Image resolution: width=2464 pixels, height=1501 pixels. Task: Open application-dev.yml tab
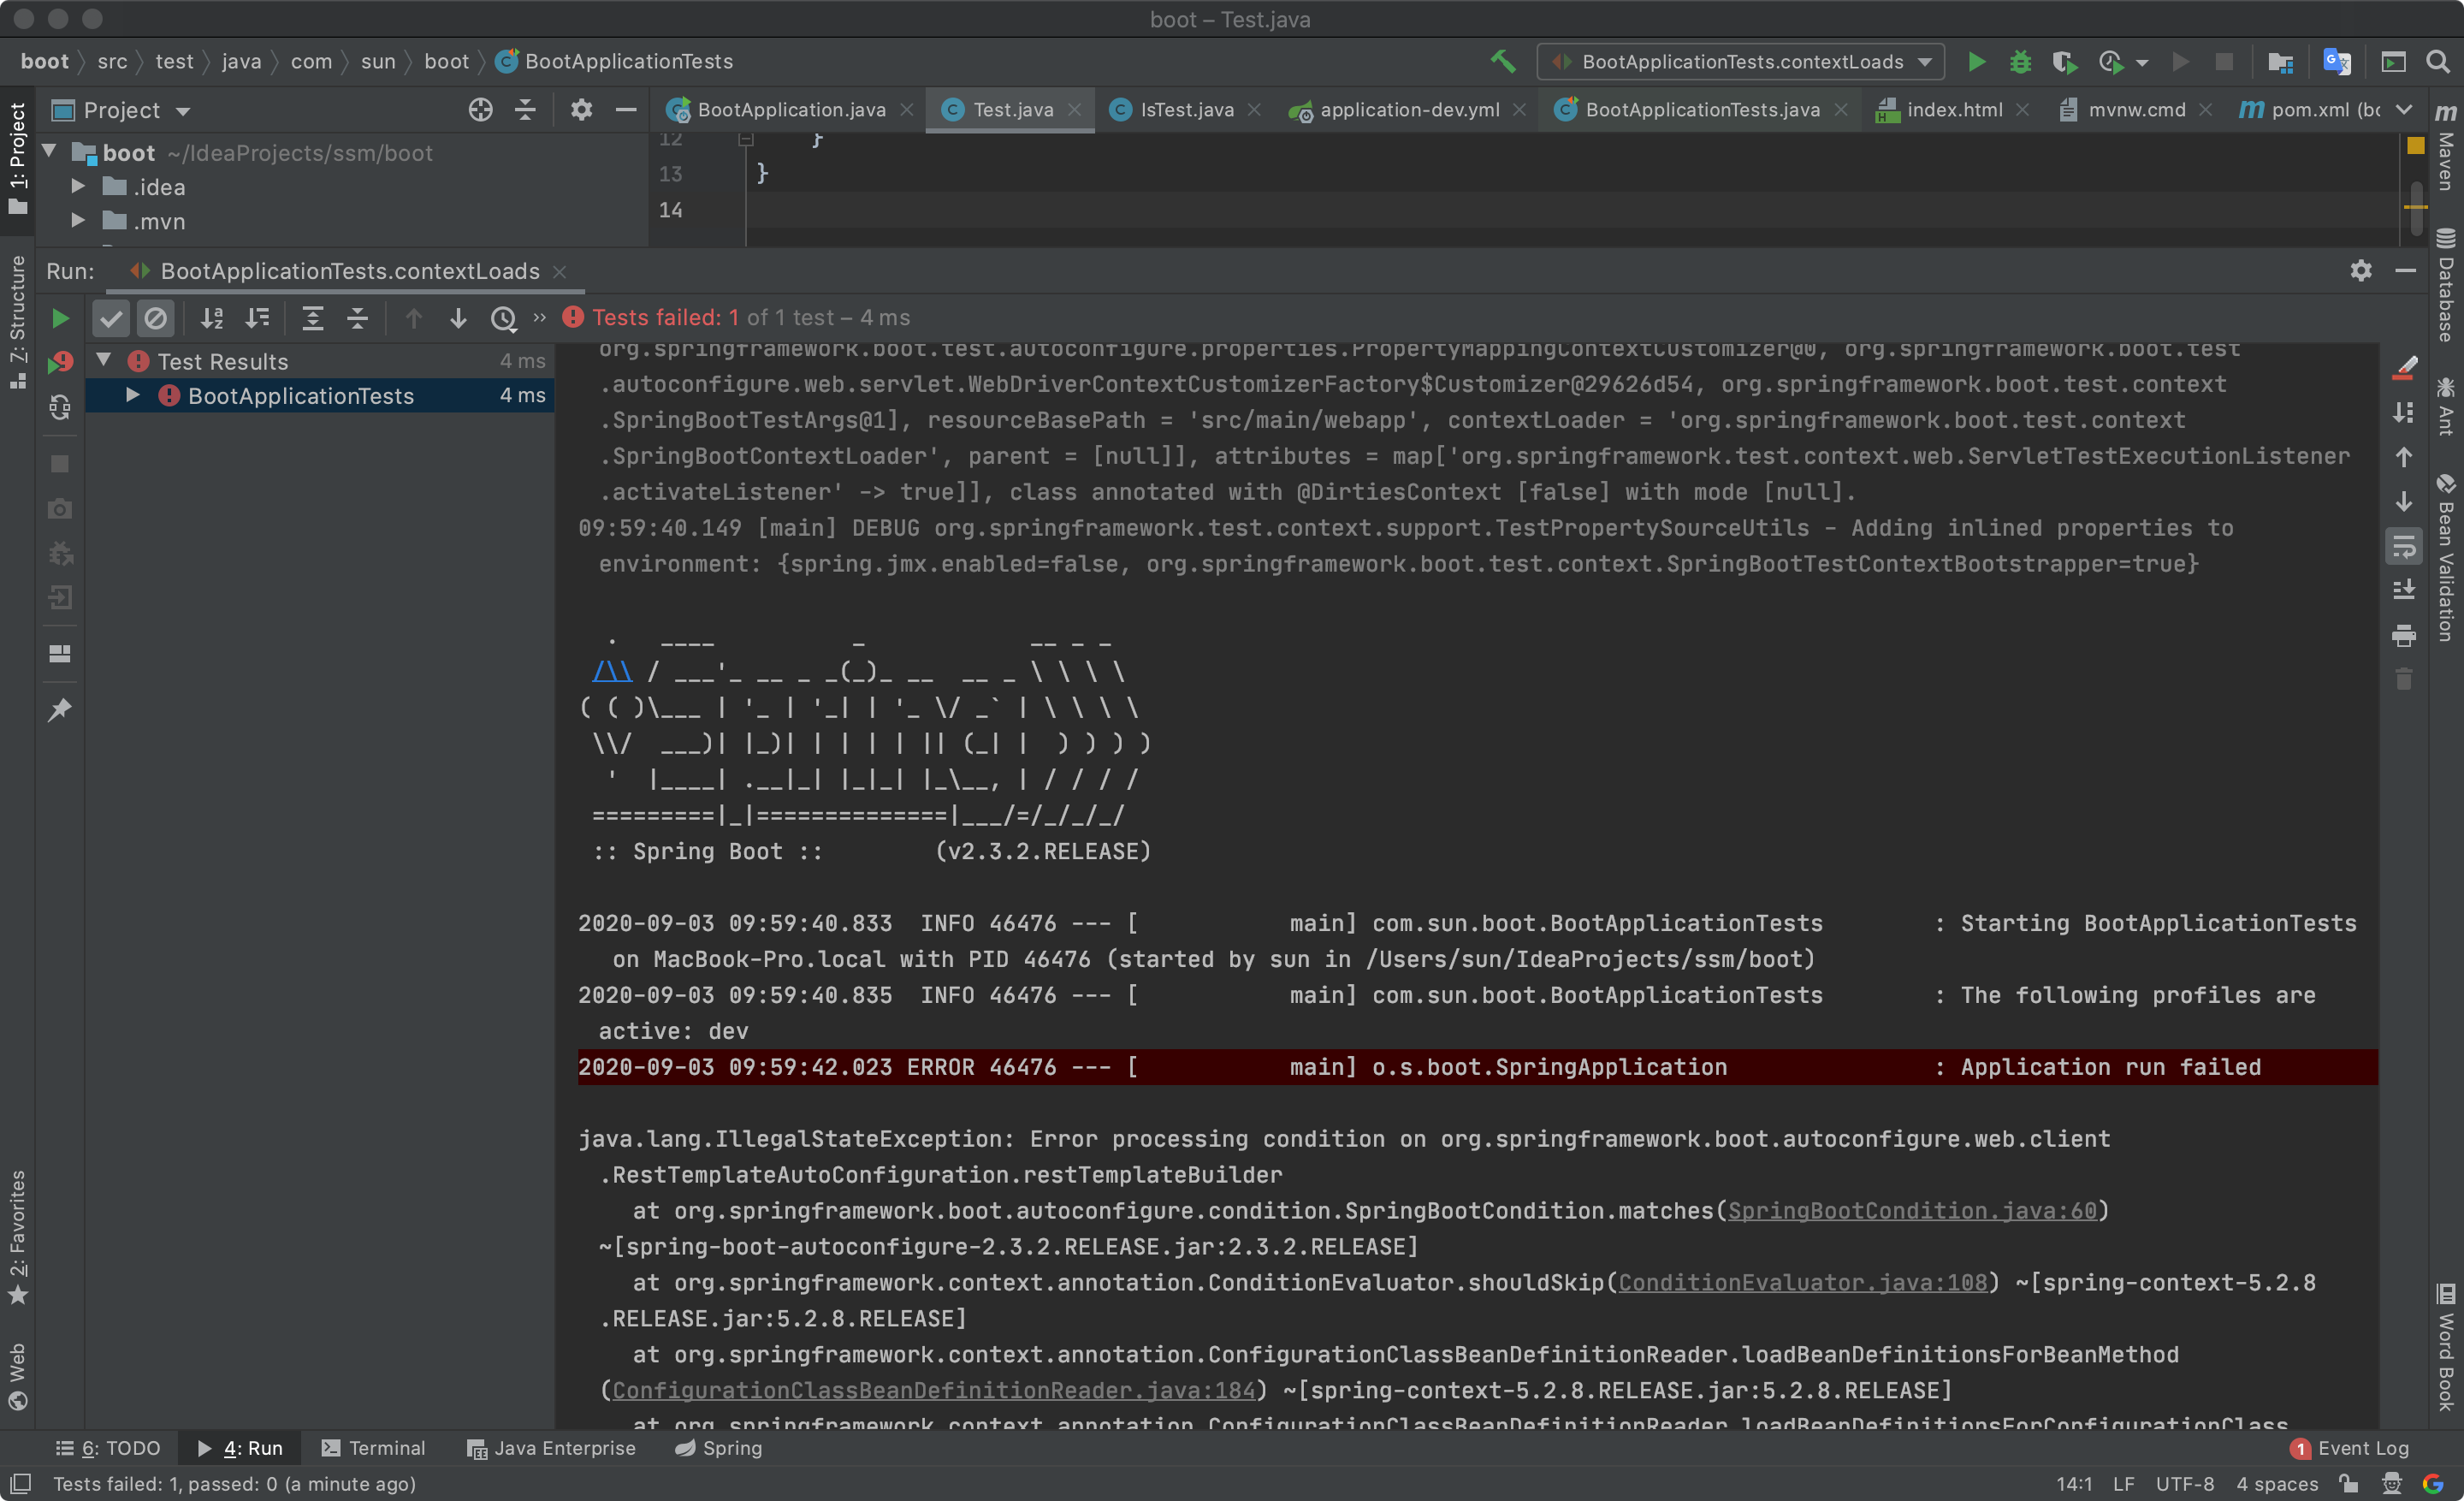tap(1408, 110)
